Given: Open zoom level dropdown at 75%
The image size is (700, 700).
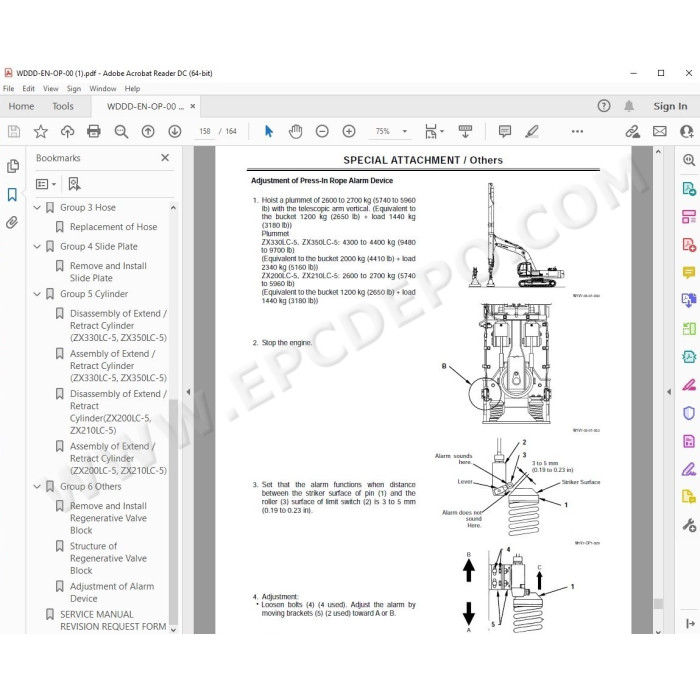Looking at the screenshot, I should [404, 131].
